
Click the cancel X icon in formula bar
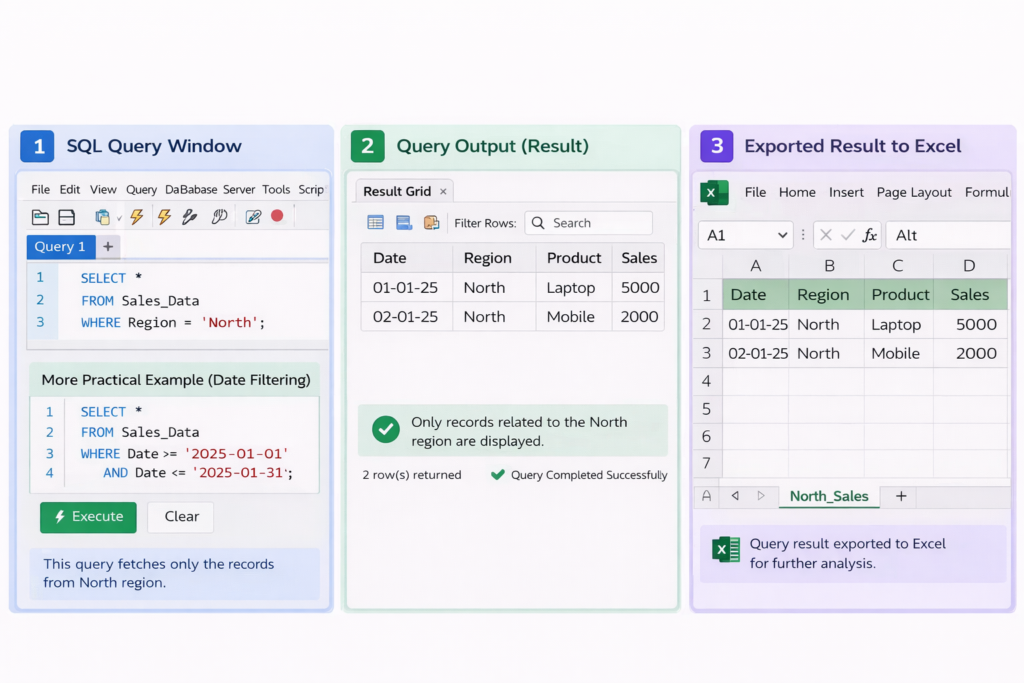click(x=825, y=235)
